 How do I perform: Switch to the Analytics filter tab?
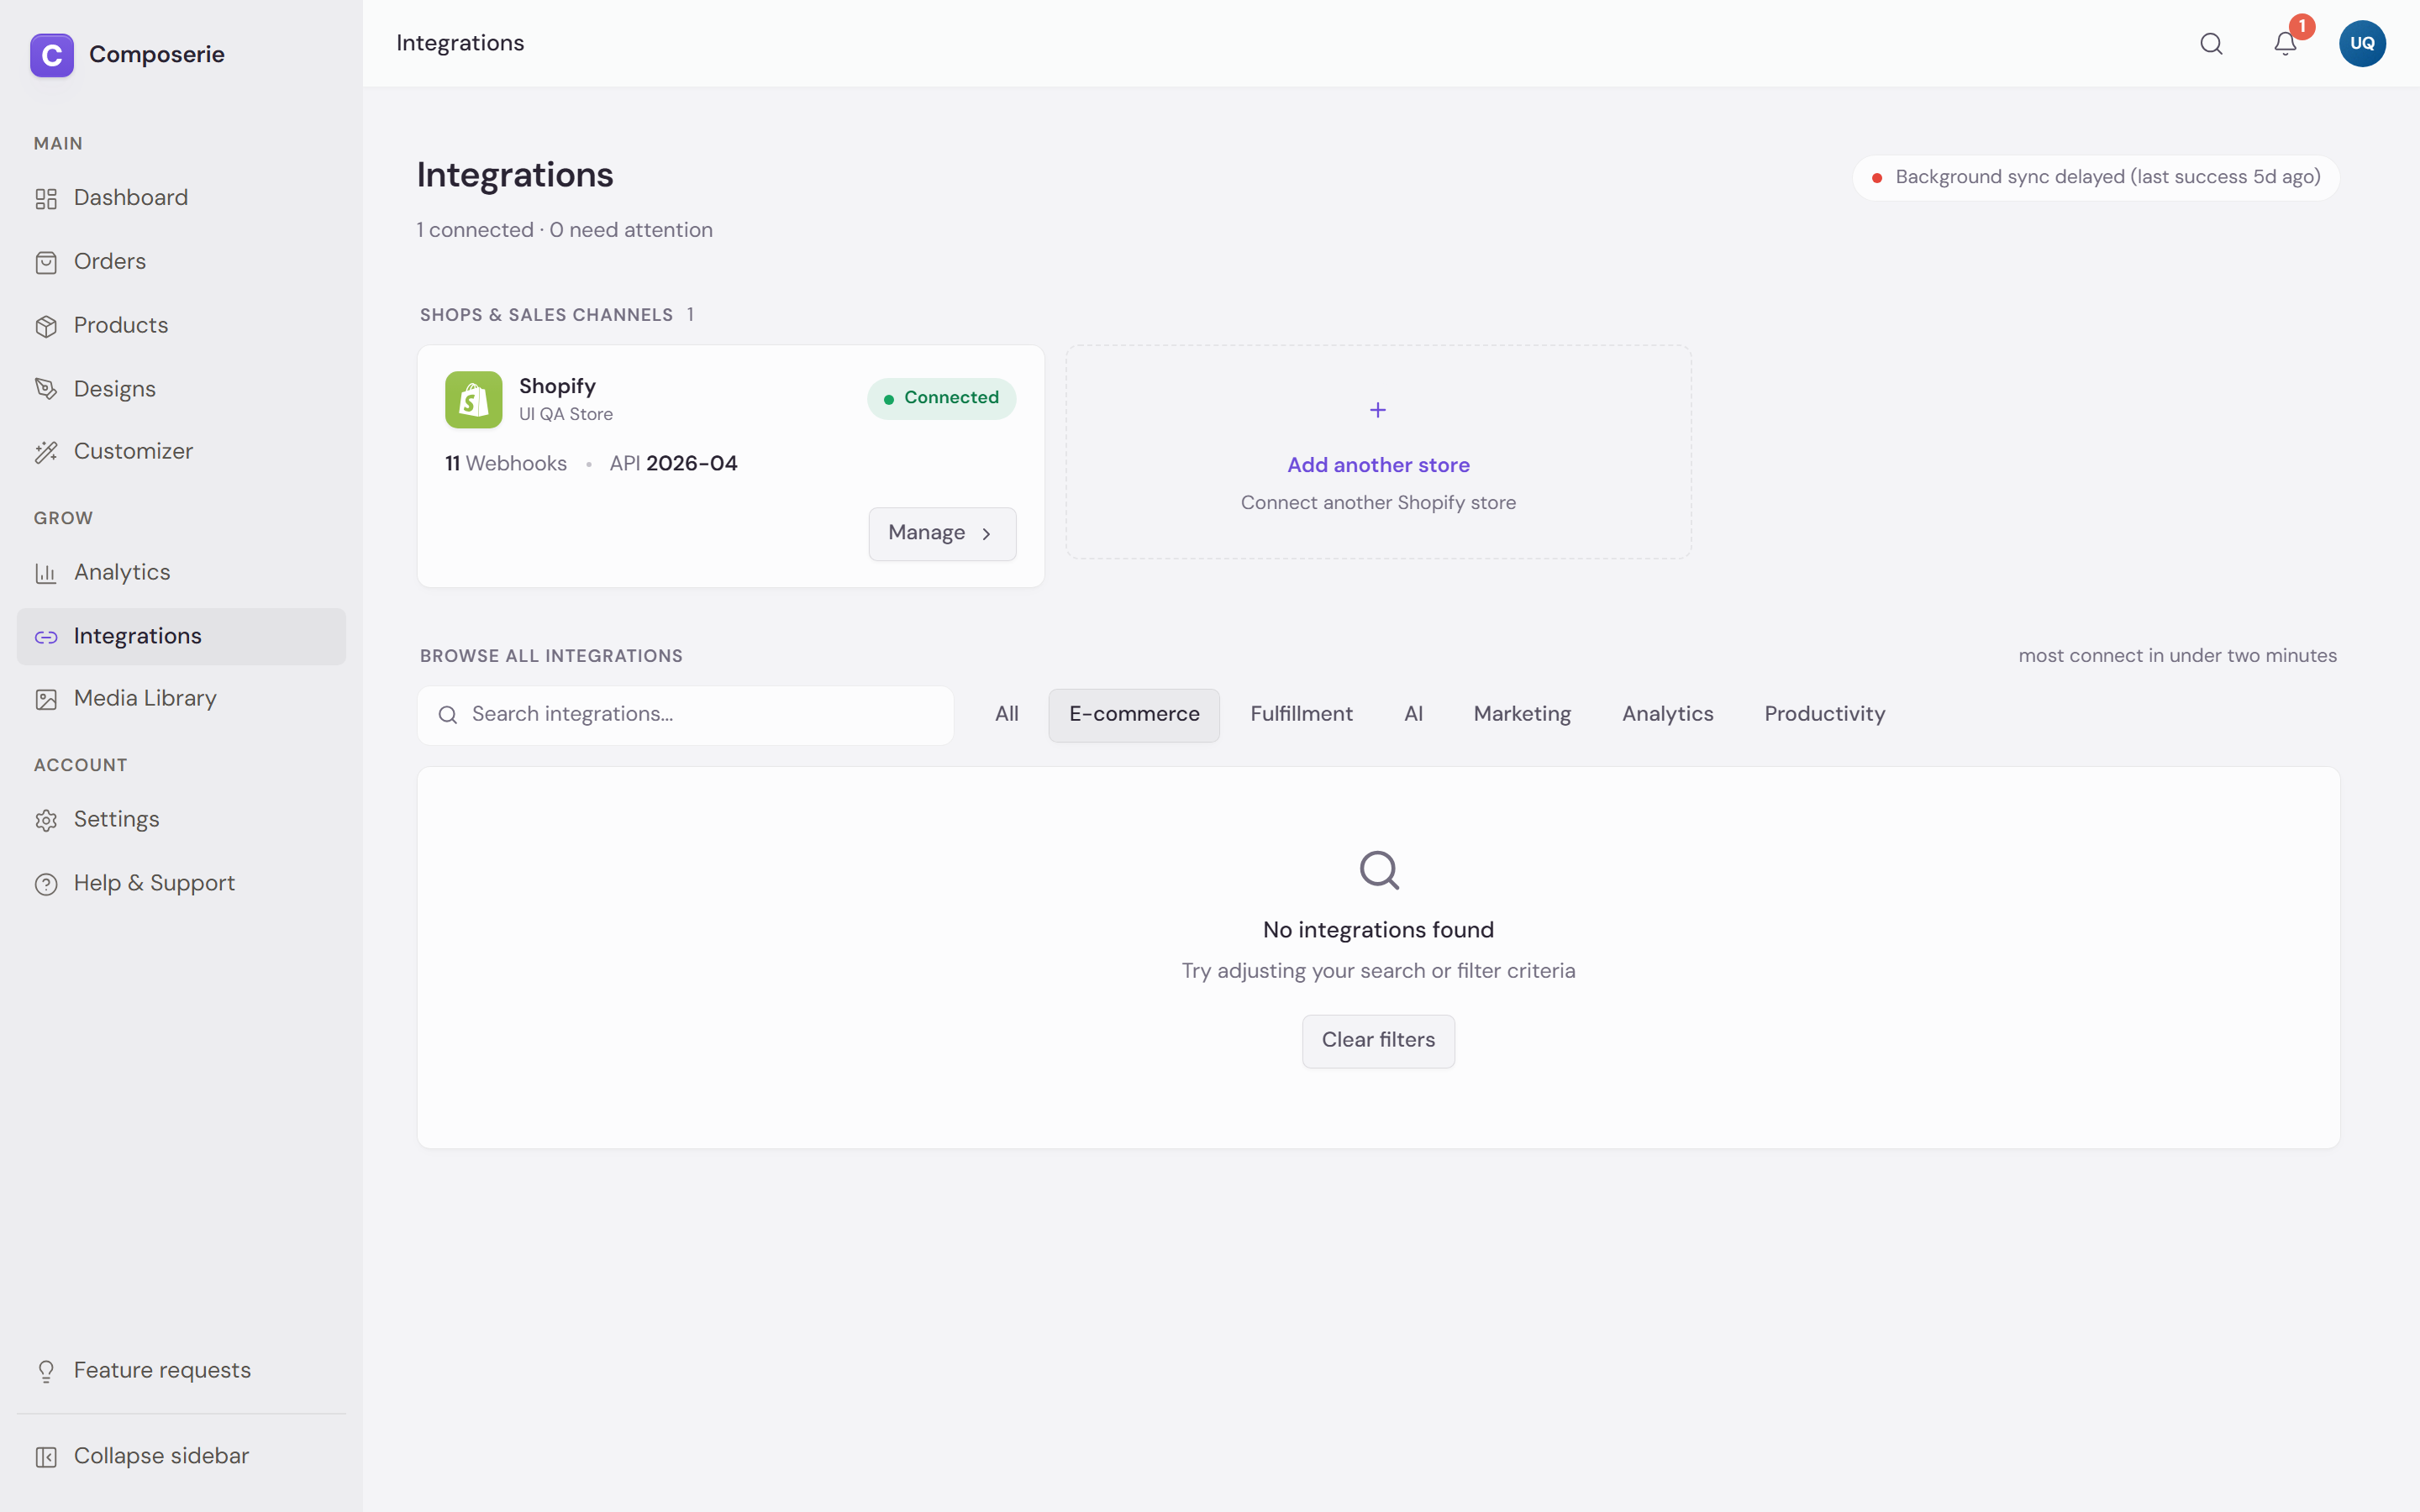[x=1667, y=714]
